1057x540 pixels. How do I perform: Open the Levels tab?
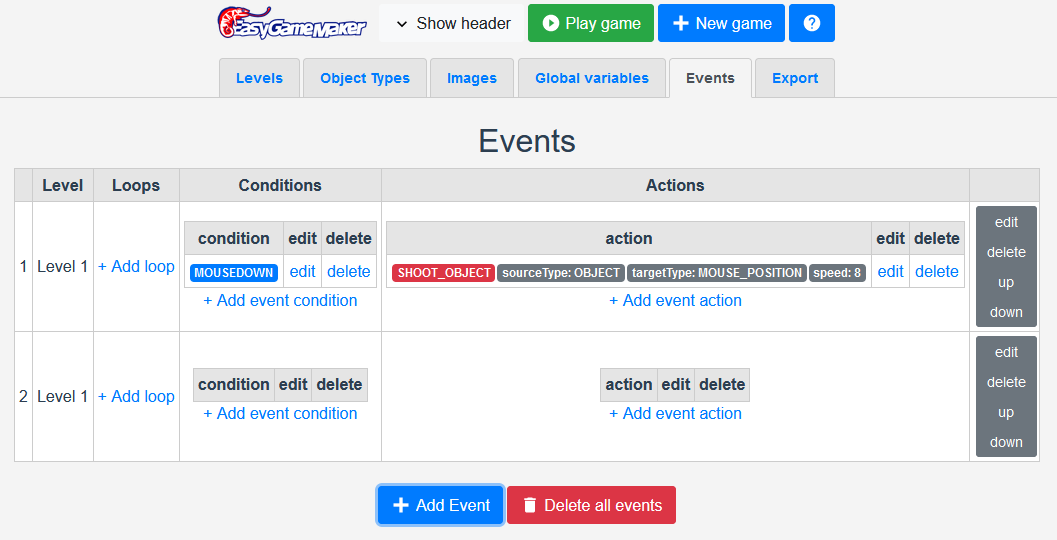click(x=259, y=78)
